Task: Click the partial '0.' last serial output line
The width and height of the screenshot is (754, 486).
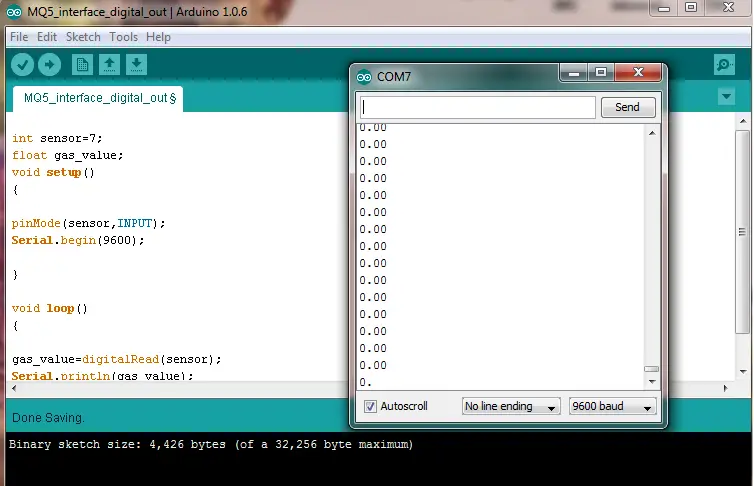Action: click(365, 383)
